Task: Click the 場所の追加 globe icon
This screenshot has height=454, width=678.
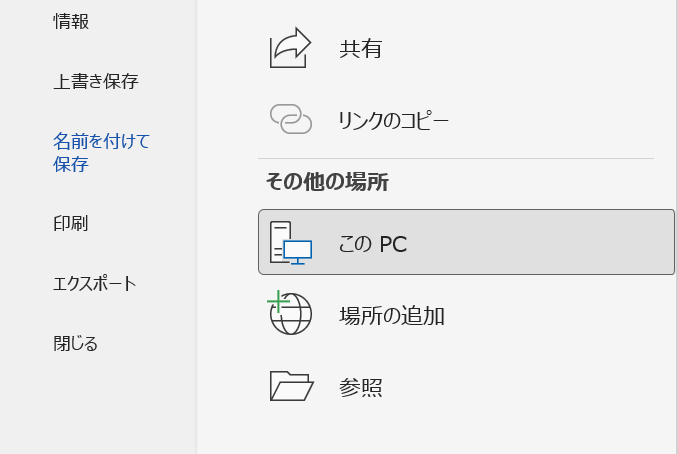Action: pyautogui.click(x=291, y=316)
